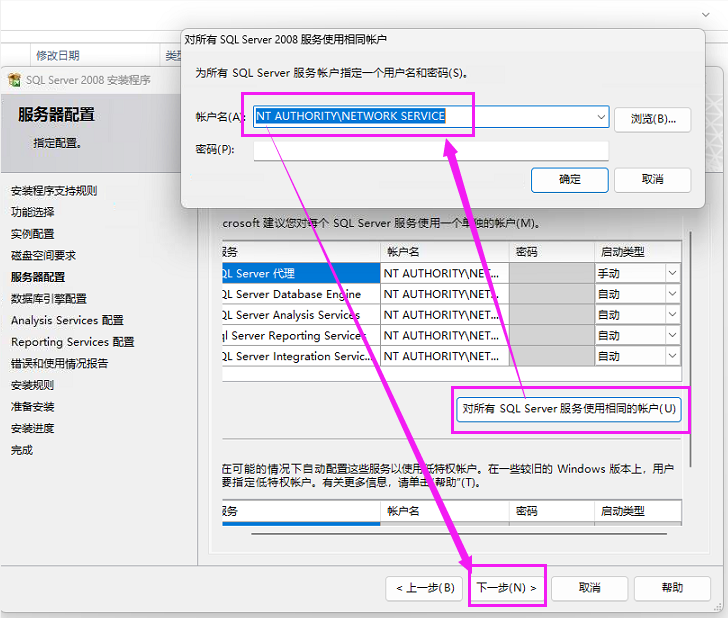Select 安装规则 in the wizard steps list
Viewport: 728px width, 618px height.
coord(32,385)
